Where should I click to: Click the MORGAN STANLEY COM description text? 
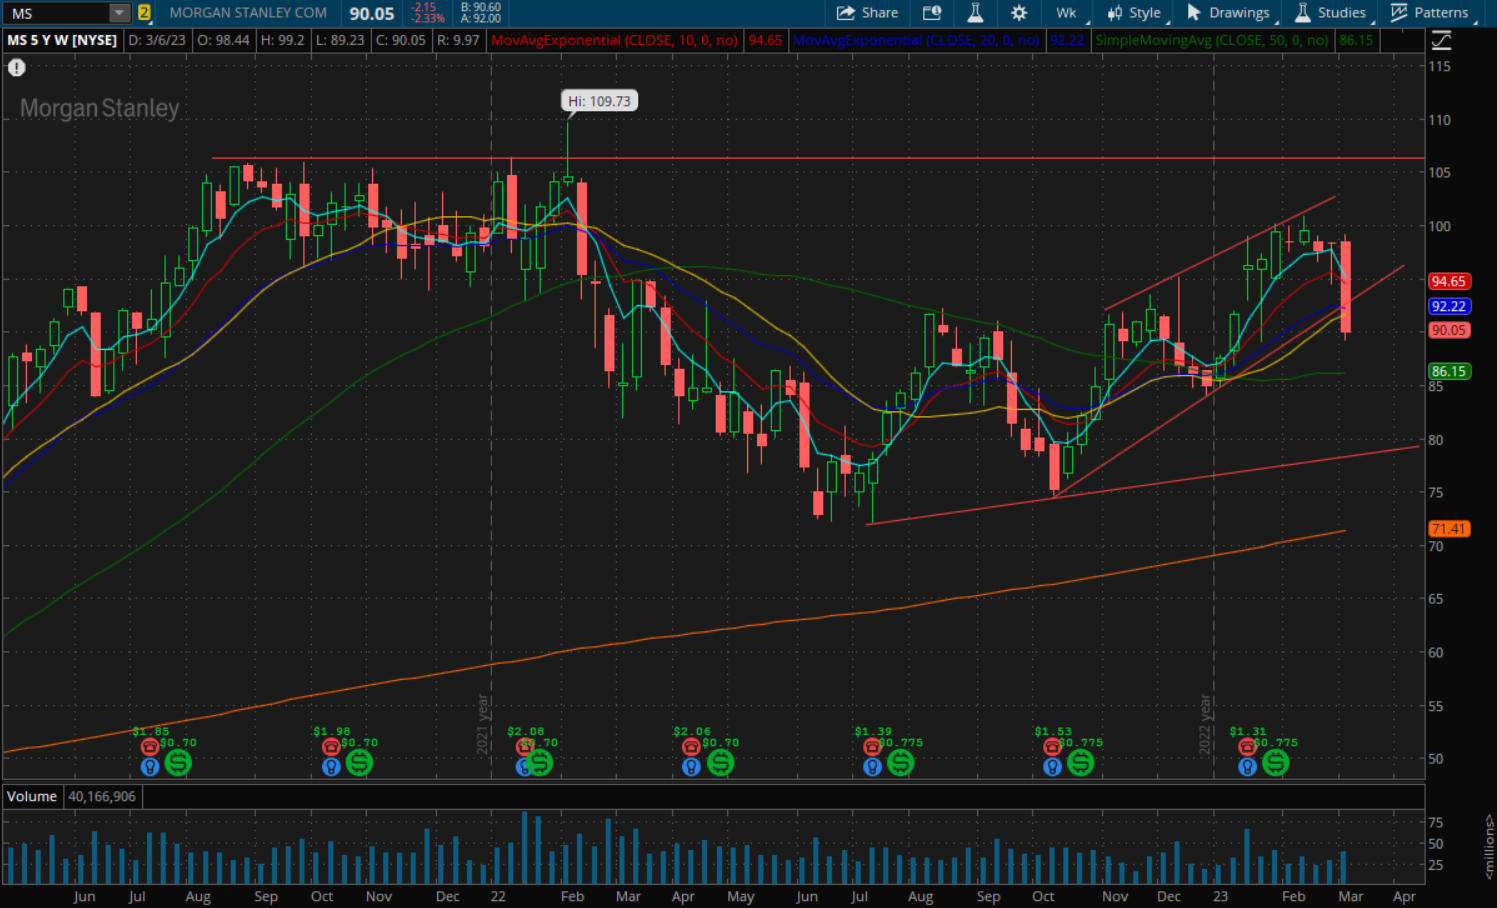click(248, 13)
